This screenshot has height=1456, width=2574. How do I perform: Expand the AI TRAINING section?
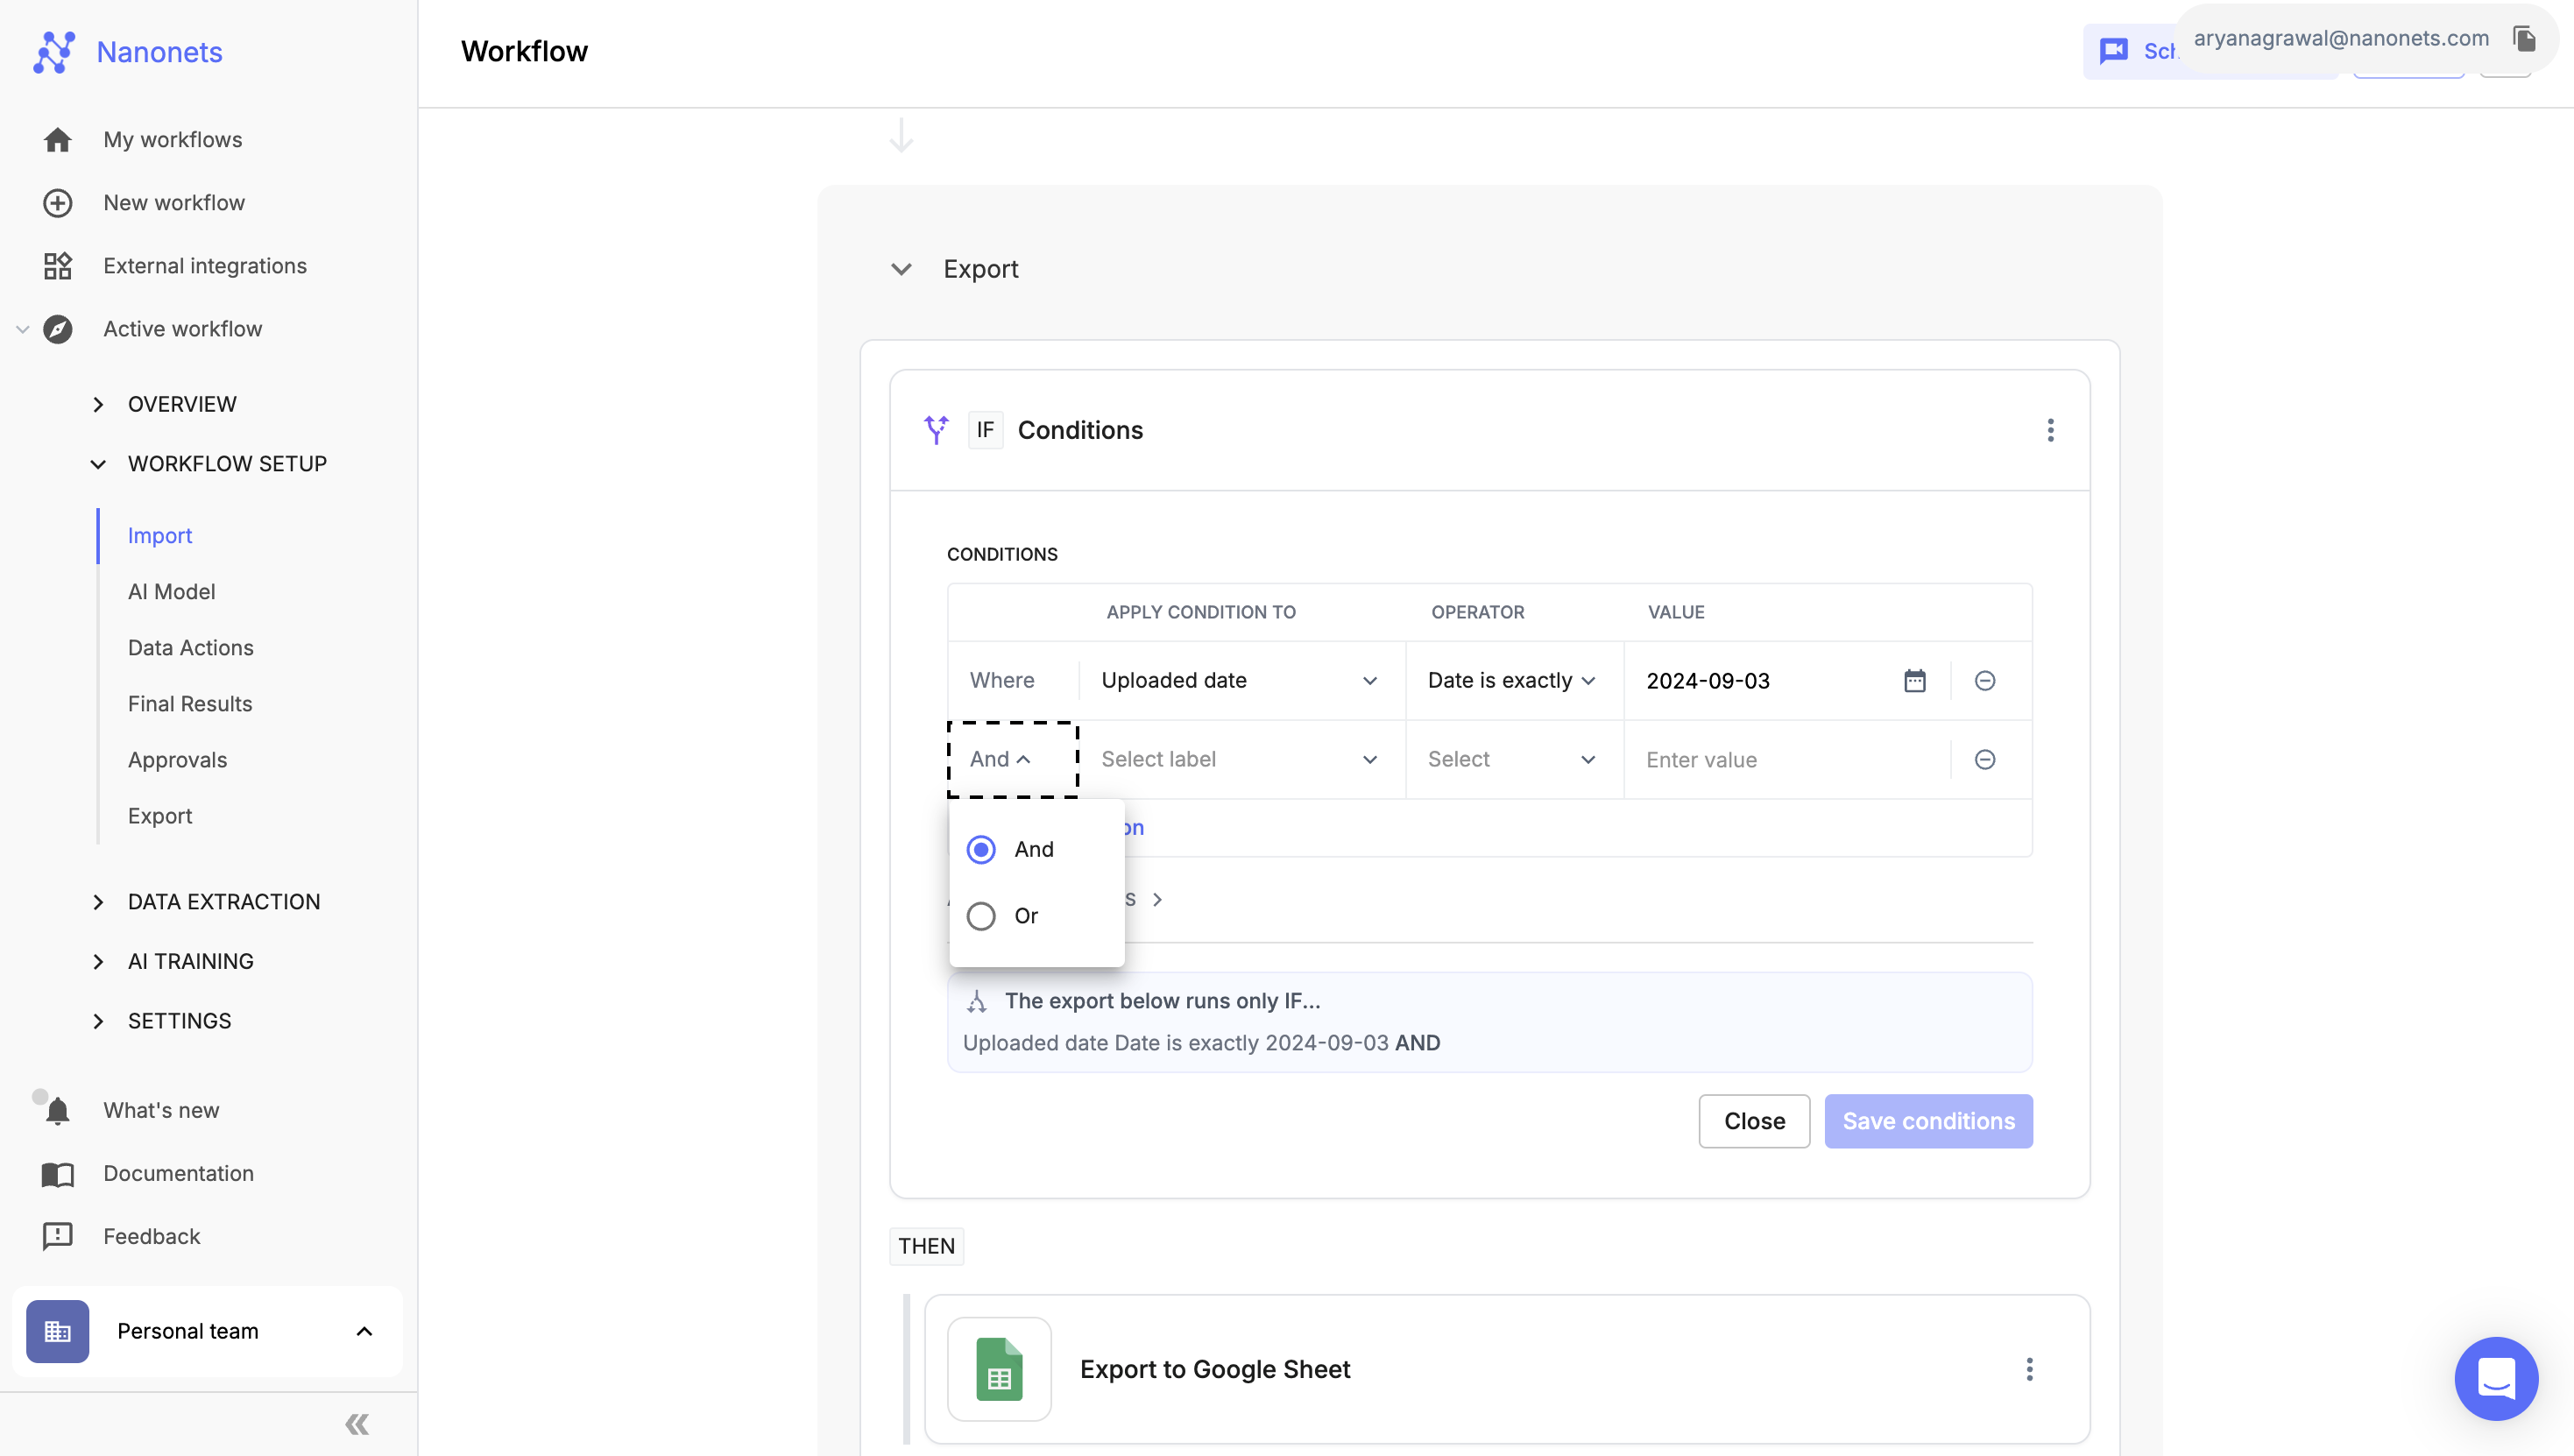[x=98, y=962]
